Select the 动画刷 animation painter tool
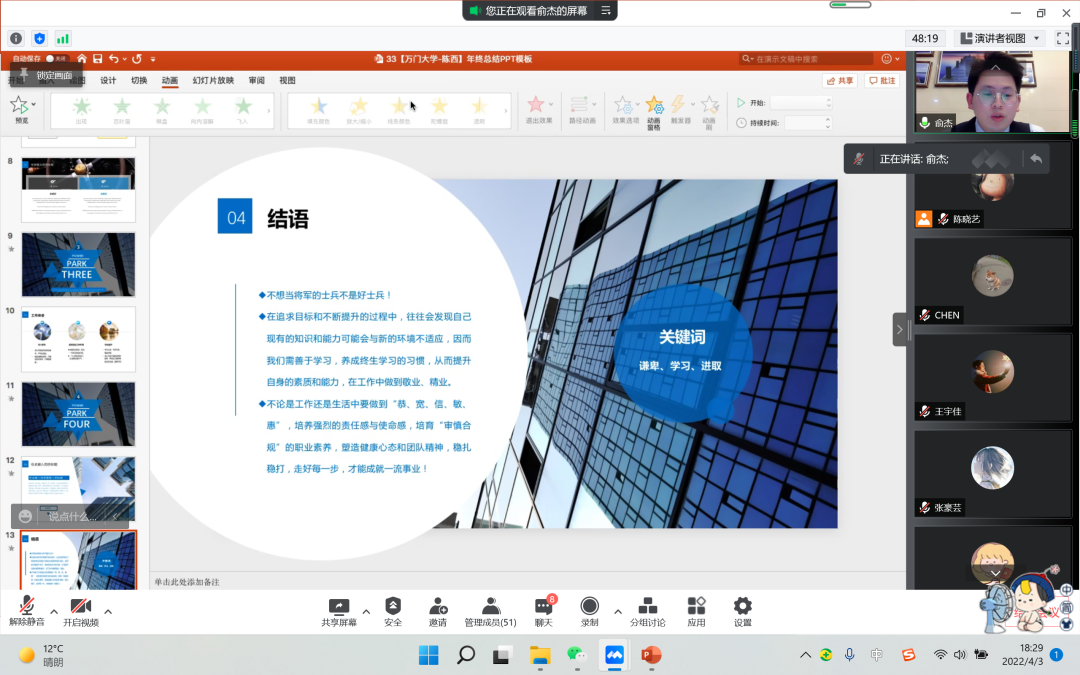Screen dimensions: 1080x675 coord(711,108)
